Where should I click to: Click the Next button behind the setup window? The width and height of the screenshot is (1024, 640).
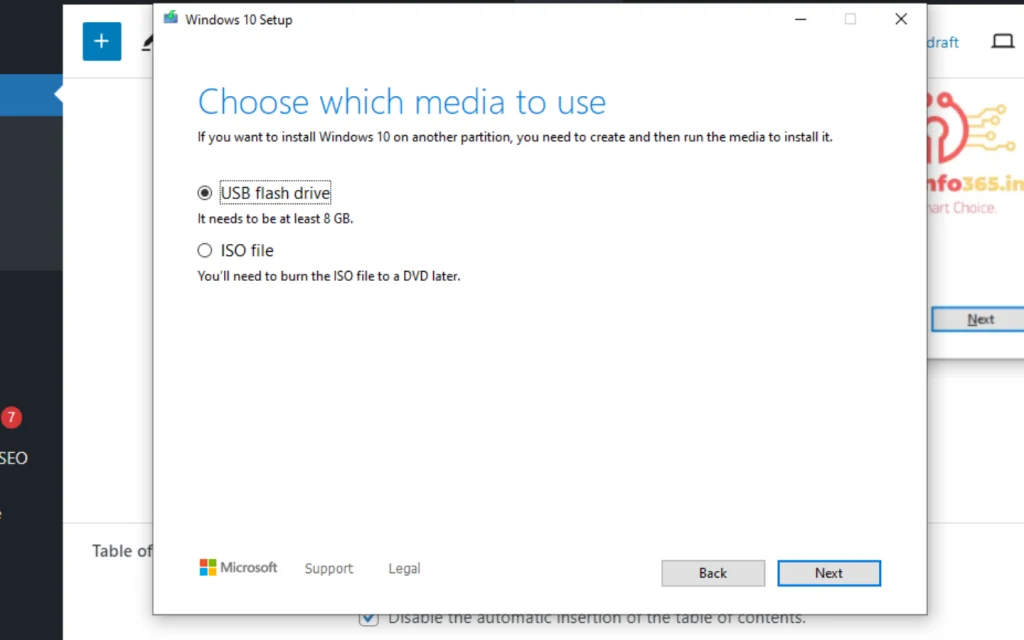[x=981, y=318]
